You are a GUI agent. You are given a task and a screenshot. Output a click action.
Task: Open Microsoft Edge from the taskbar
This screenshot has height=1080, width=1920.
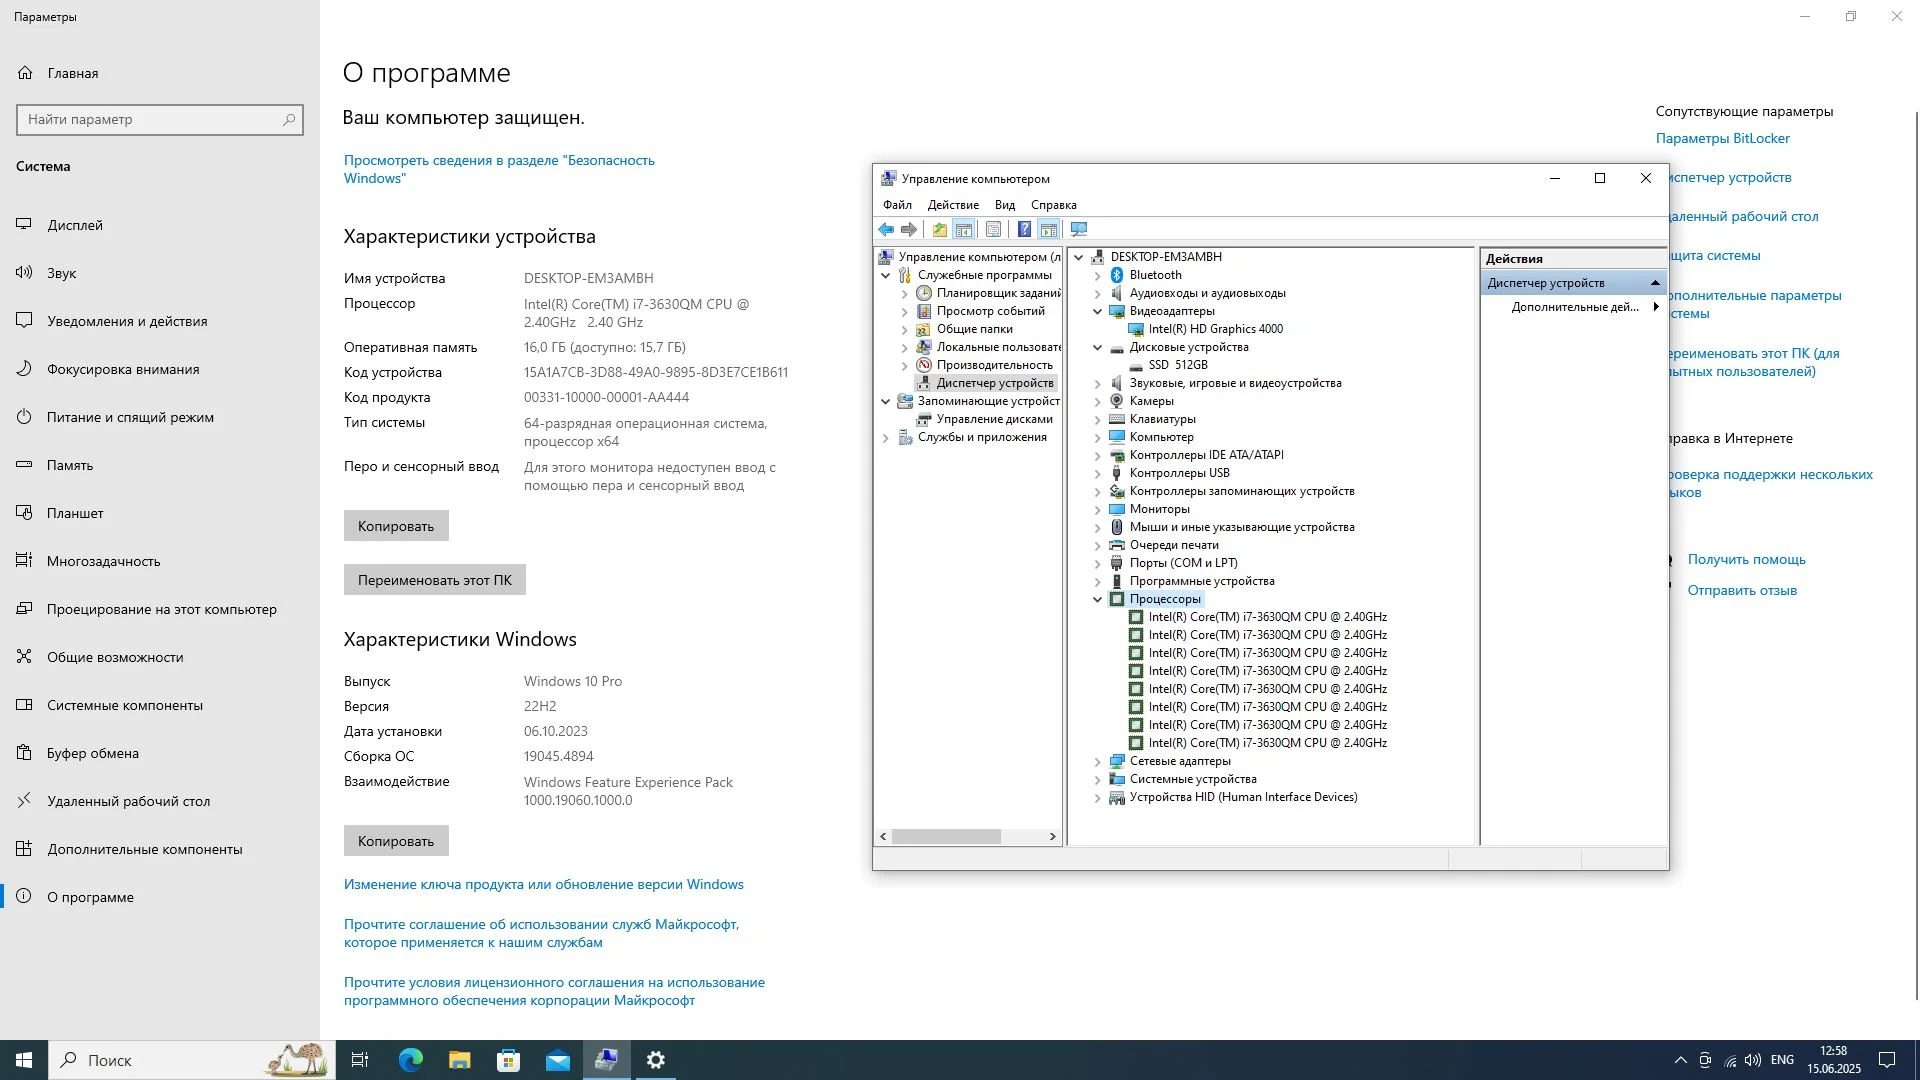tap(411, 1060)
